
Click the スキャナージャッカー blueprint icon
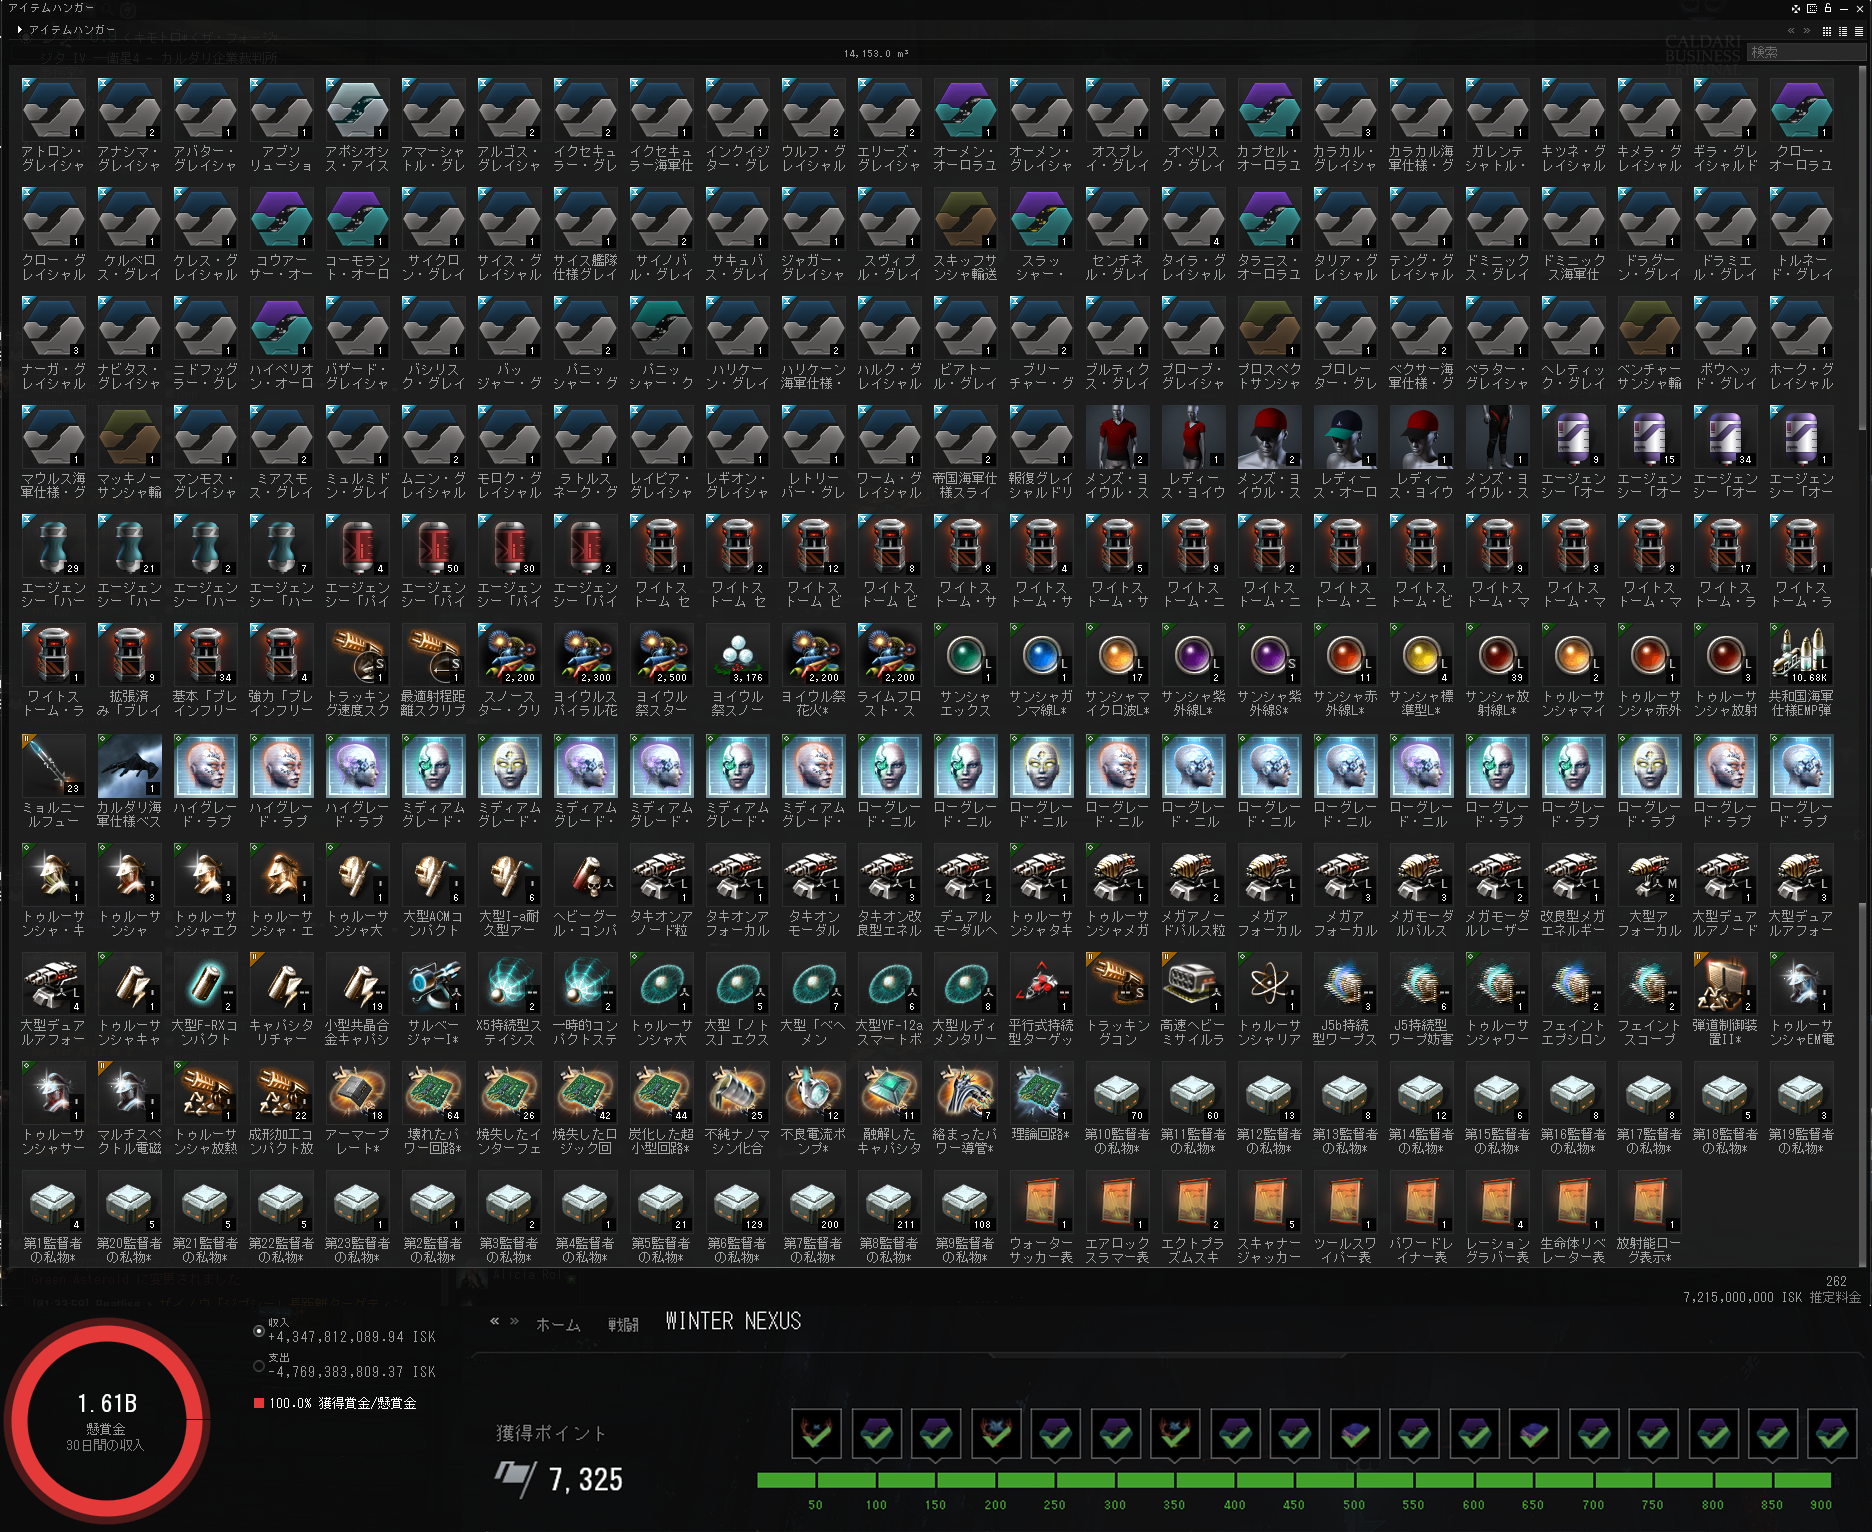tap(1269, 1202)
